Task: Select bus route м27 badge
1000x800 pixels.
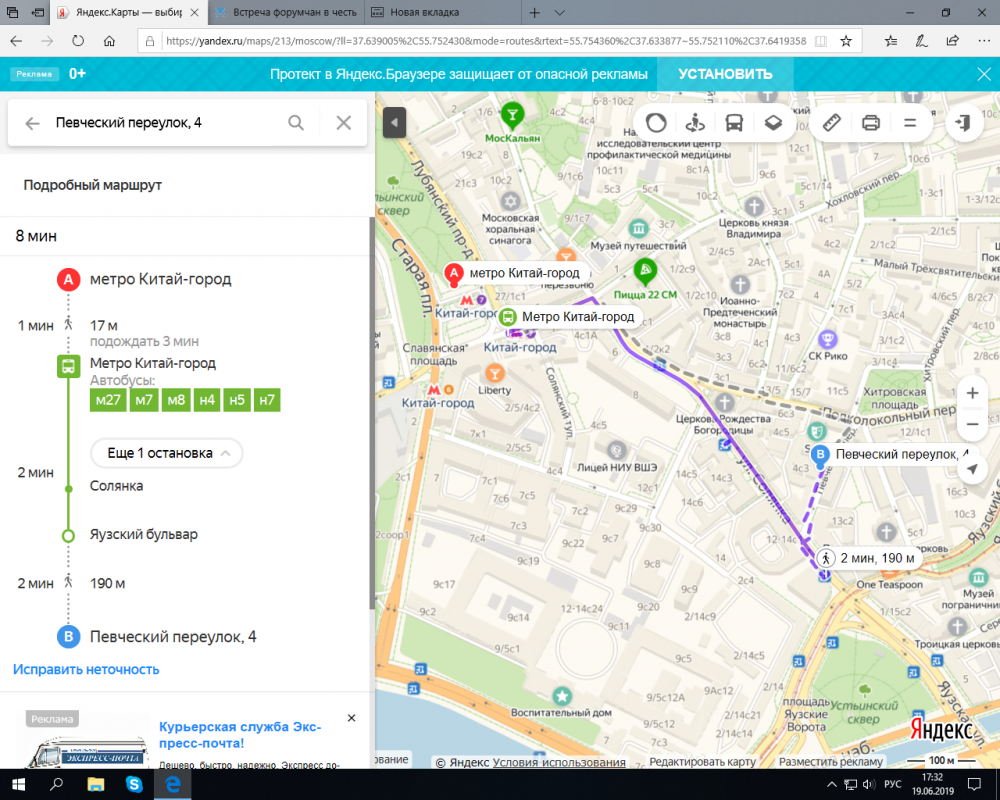Action: 107,400
